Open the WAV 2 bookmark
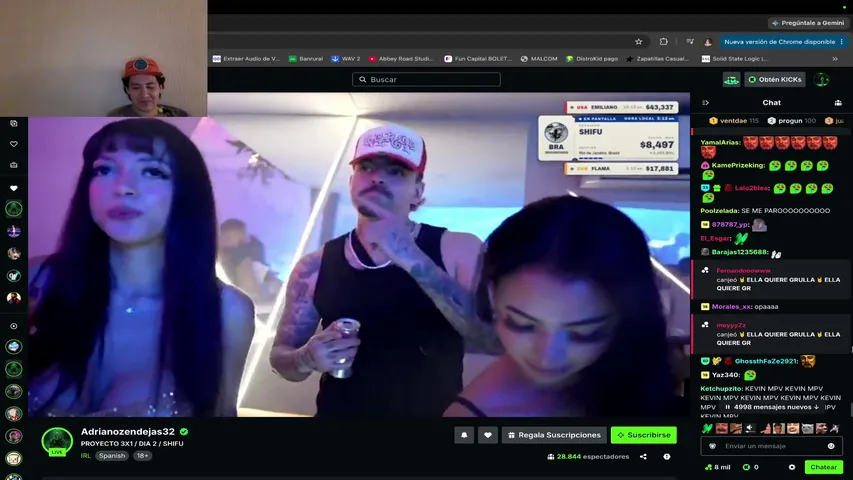The width and height of the screenshot is (853, 480). [346, 59]
